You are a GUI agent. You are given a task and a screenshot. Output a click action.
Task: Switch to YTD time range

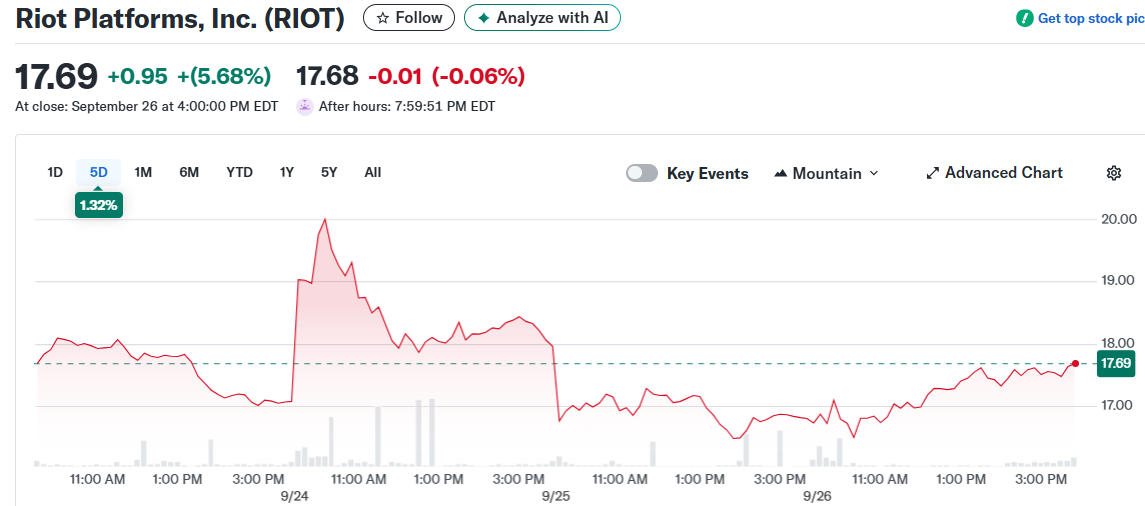point(239,172)
